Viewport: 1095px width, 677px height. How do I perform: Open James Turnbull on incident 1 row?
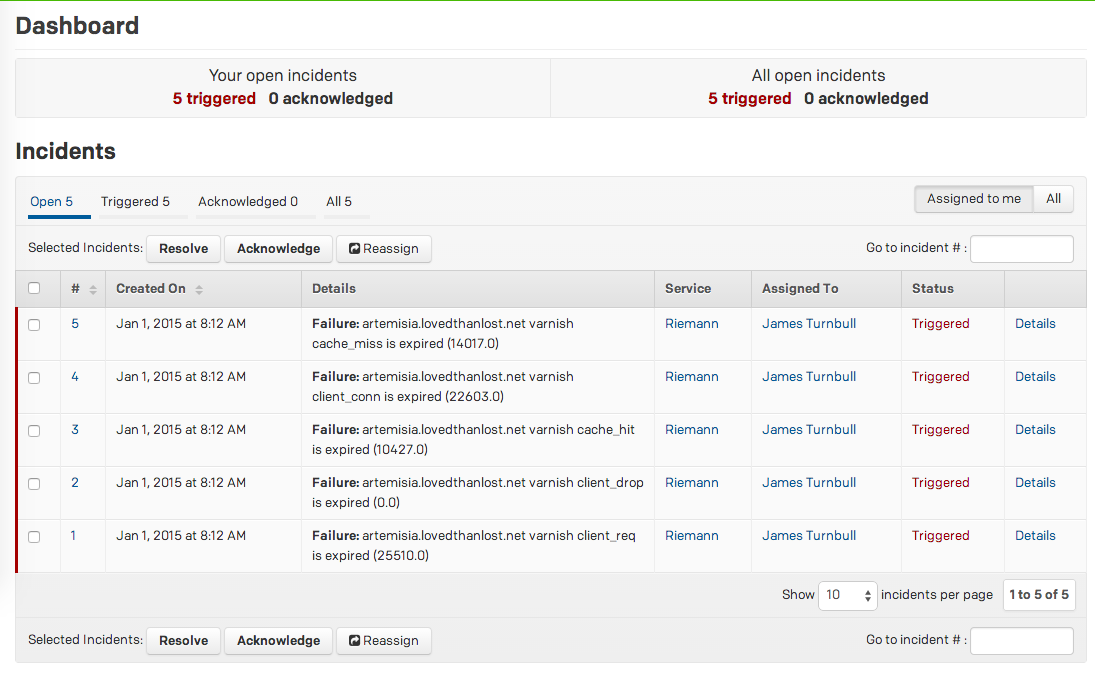click(x=809, y=537)
